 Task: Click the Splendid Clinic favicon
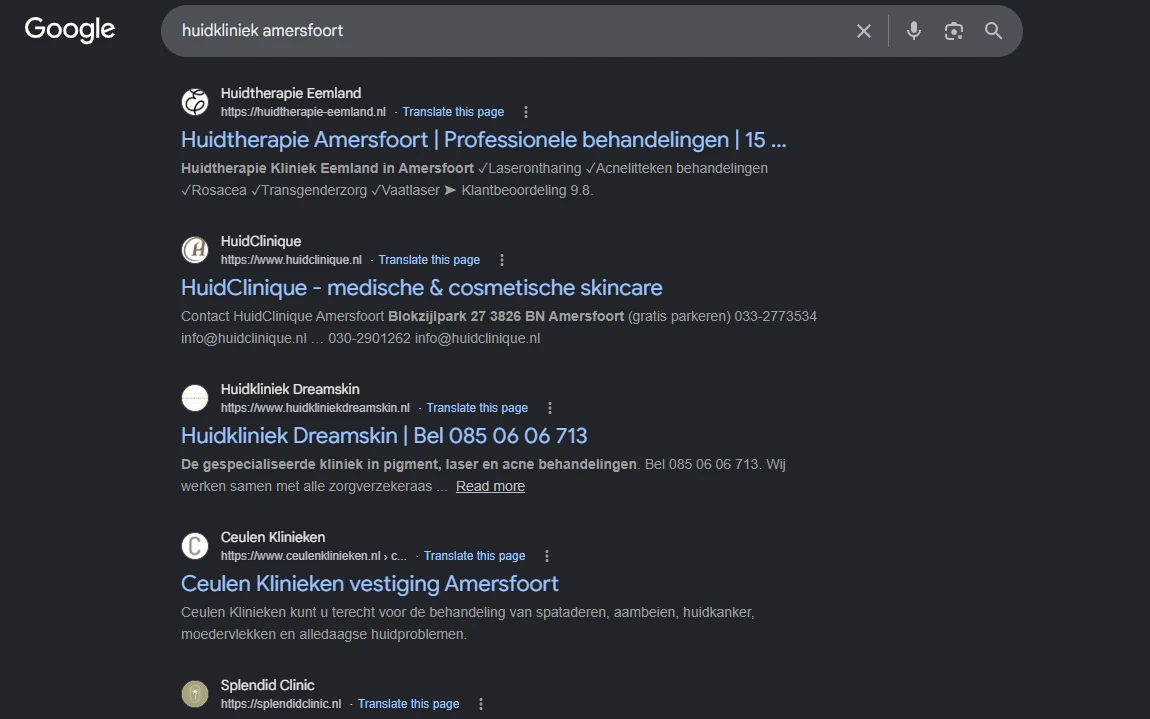click(x=195, y=694)
